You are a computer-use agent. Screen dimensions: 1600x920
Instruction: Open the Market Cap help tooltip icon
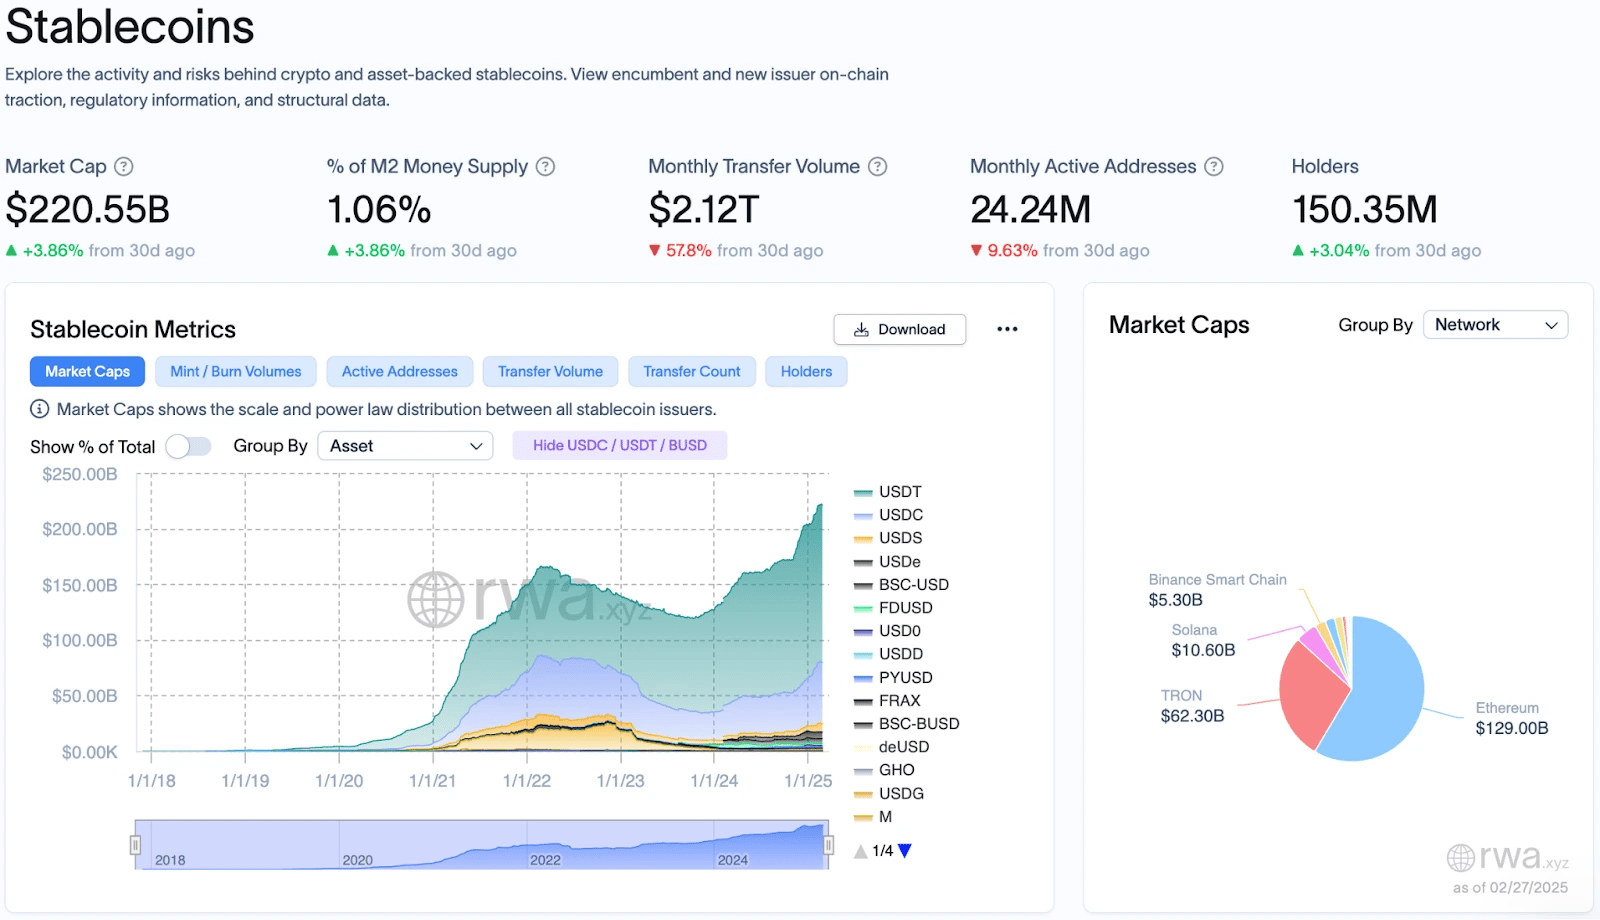(x=124, y=166)
